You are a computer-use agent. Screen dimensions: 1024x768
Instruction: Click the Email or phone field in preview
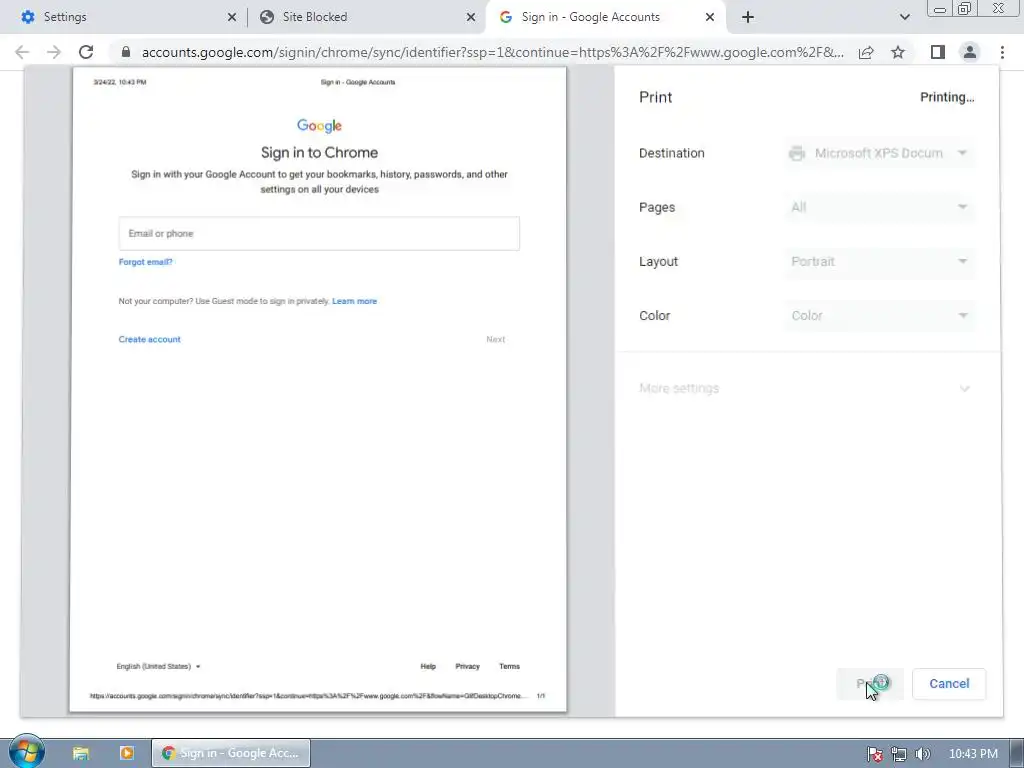(319, 233)
